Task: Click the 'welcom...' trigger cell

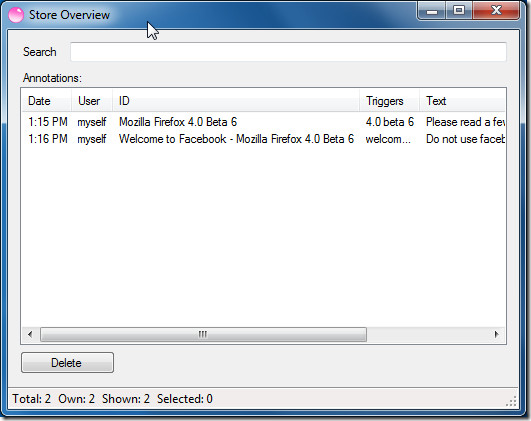Action: pyautogui.click(x=388, y=139)
